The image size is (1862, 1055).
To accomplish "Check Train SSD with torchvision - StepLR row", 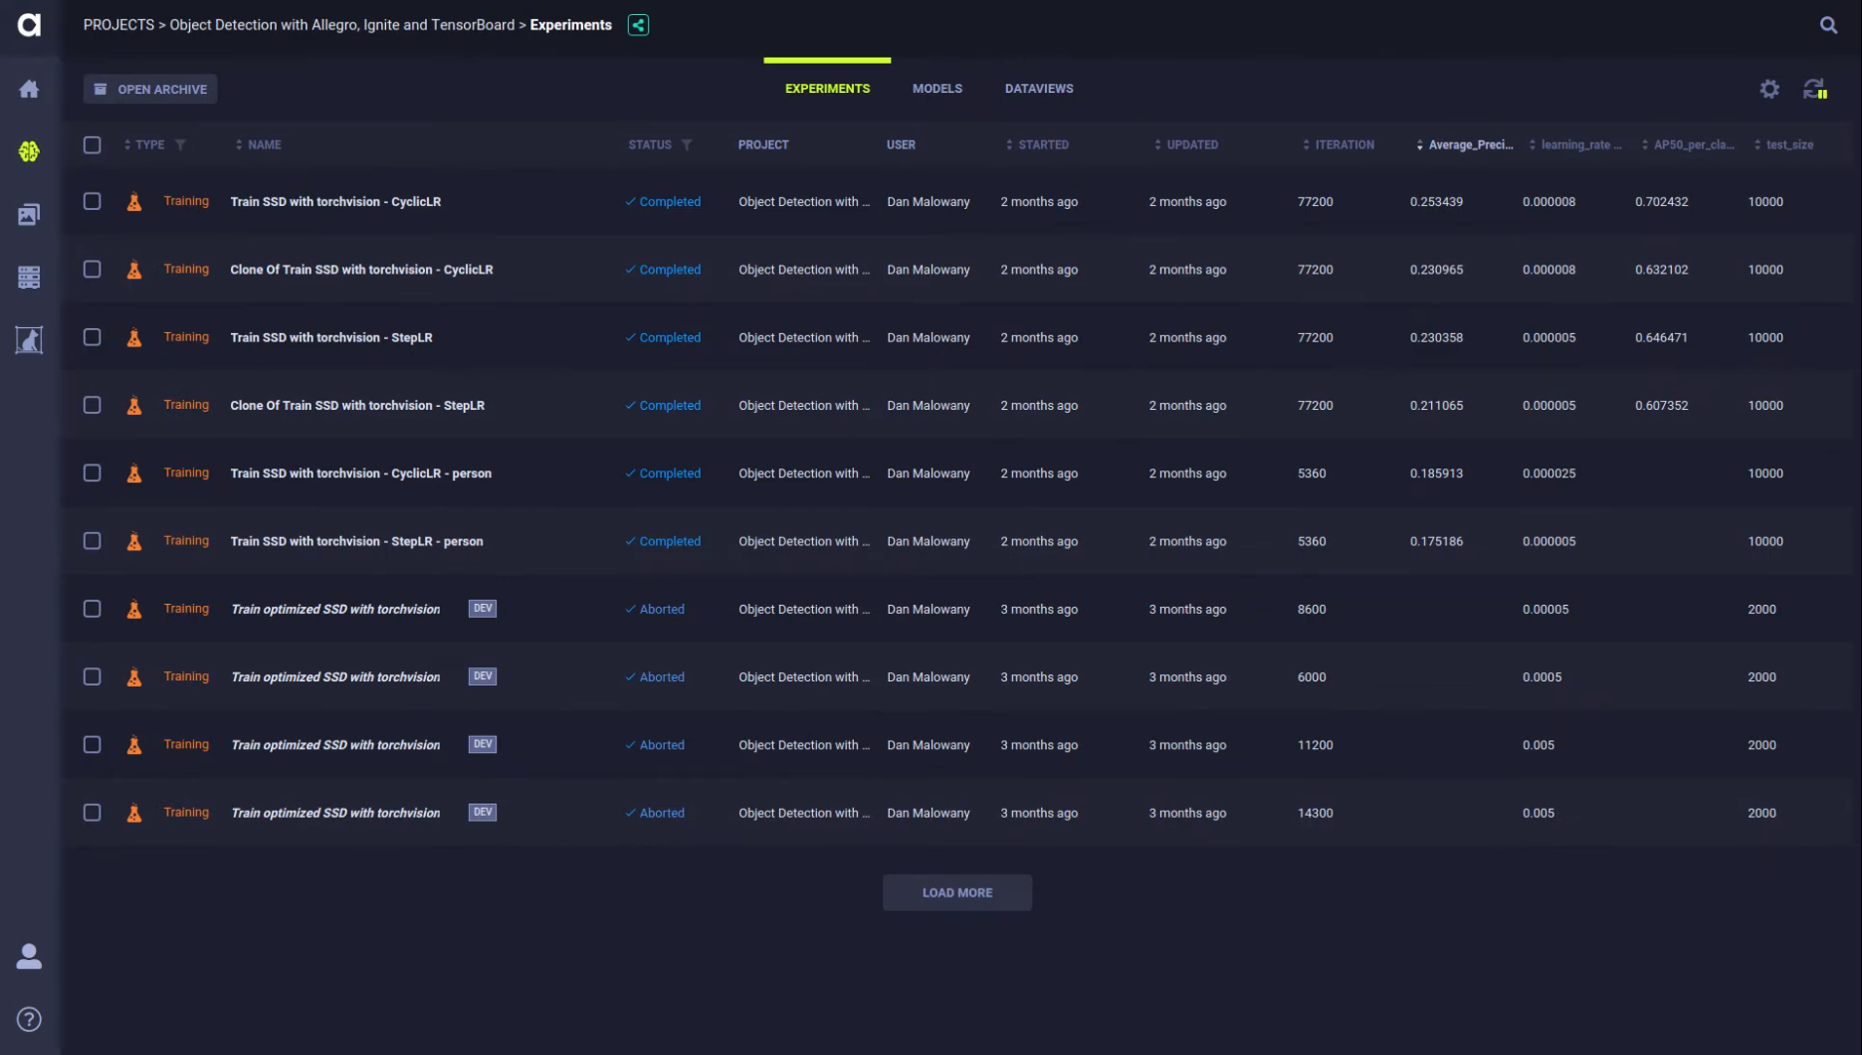I will (92, 337).
